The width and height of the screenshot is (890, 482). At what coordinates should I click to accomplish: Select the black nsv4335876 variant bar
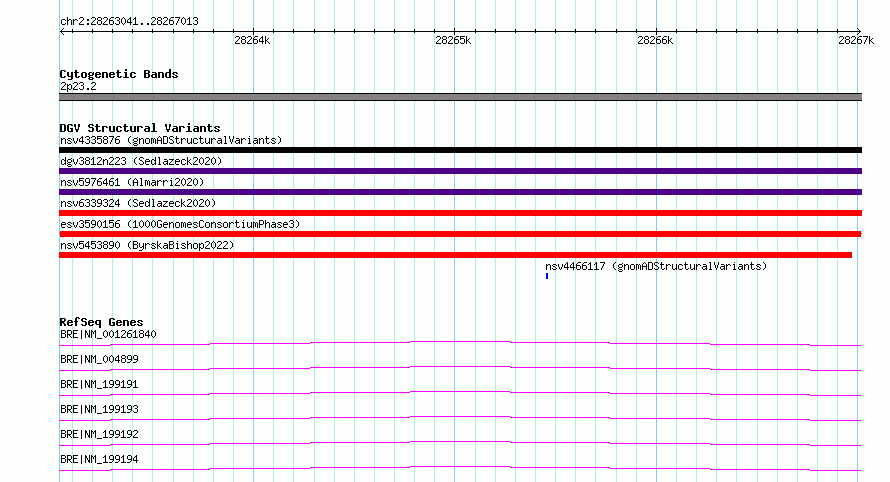[x=460, y=150]
